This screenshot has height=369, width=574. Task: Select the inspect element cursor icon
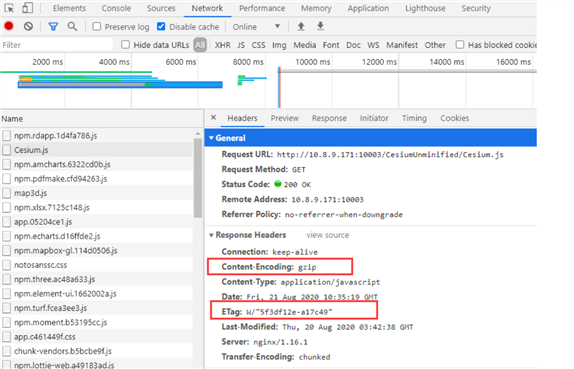point(9,8)
